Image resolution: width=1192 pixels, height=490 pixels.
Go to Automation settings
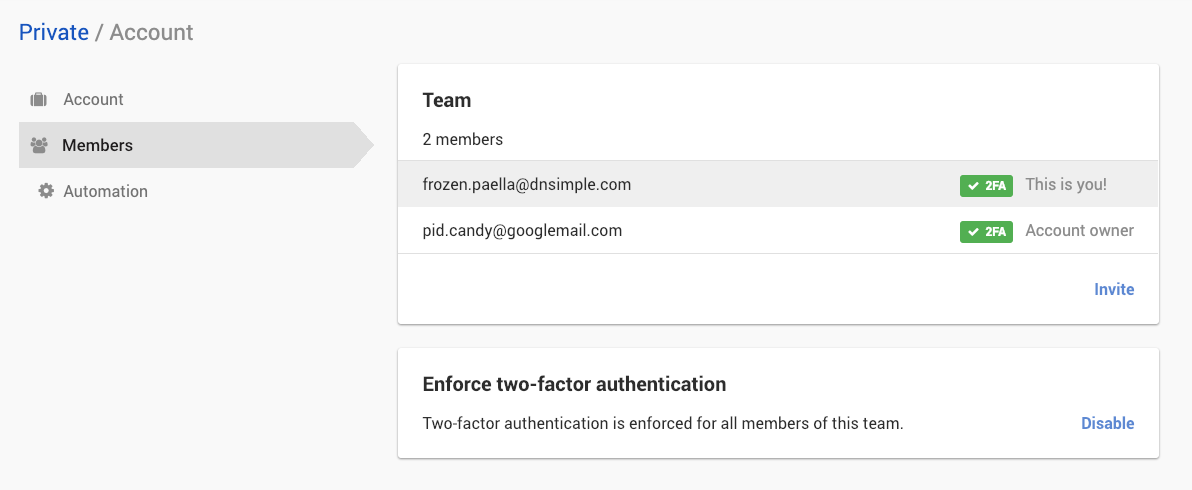tap(105, 191)
